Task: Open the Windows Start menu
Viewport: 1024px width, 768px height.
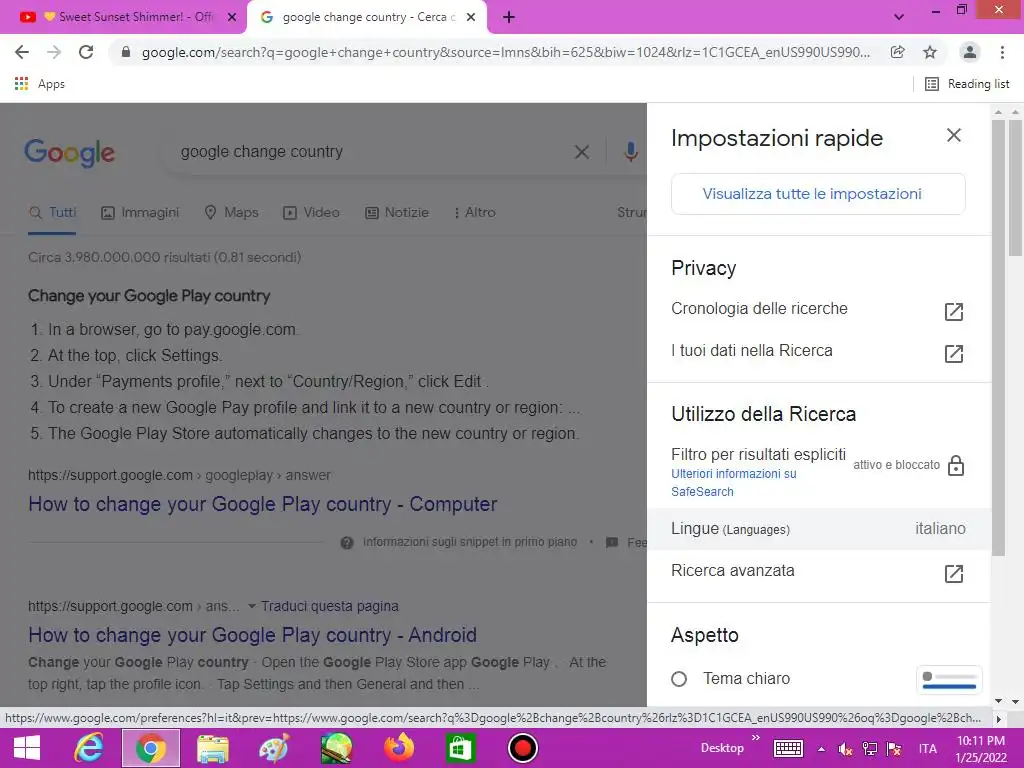Action: [x=27, y=748]
